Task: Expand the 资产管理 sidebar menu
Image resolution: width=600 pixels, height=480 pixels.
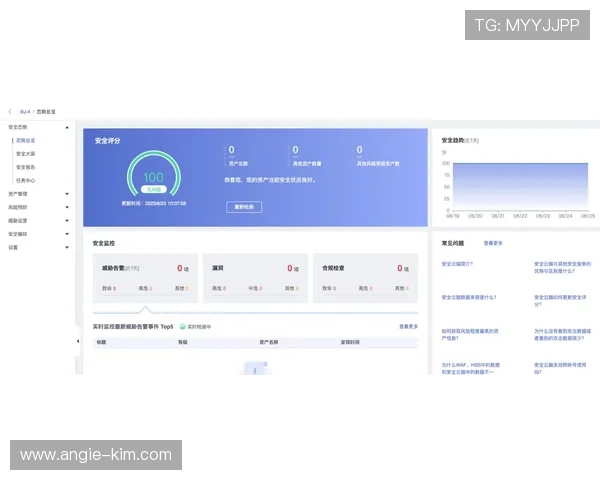Action: click(x=67, y=193)
